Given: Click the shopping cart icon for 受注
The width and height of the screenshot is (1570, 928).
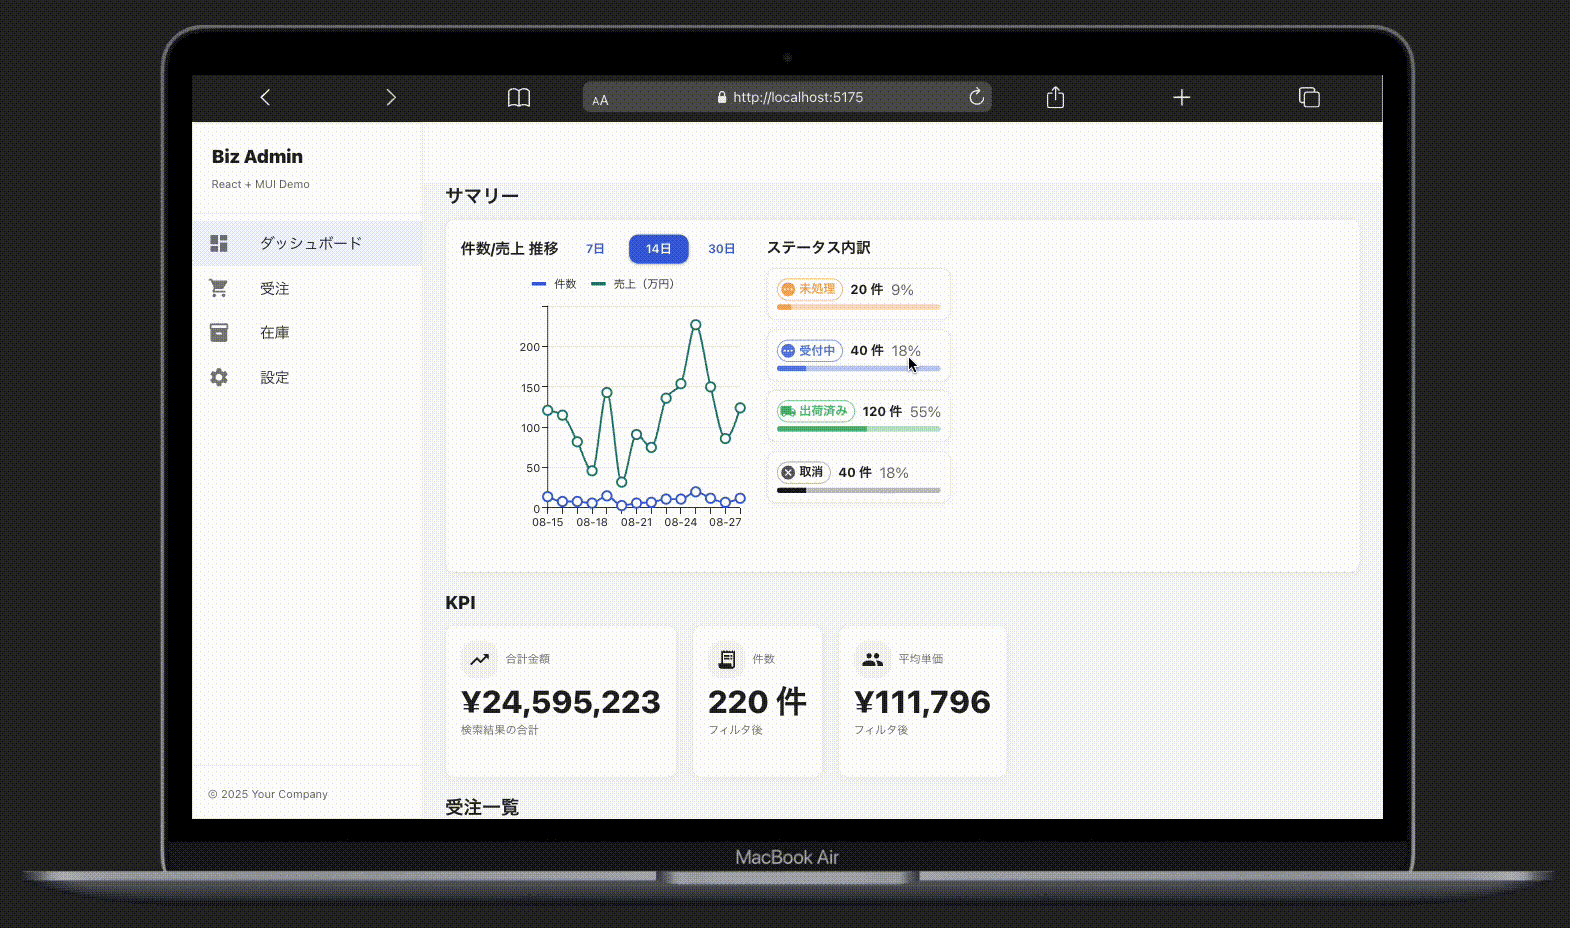Looking at the screenshot, I should click(219, 288).
